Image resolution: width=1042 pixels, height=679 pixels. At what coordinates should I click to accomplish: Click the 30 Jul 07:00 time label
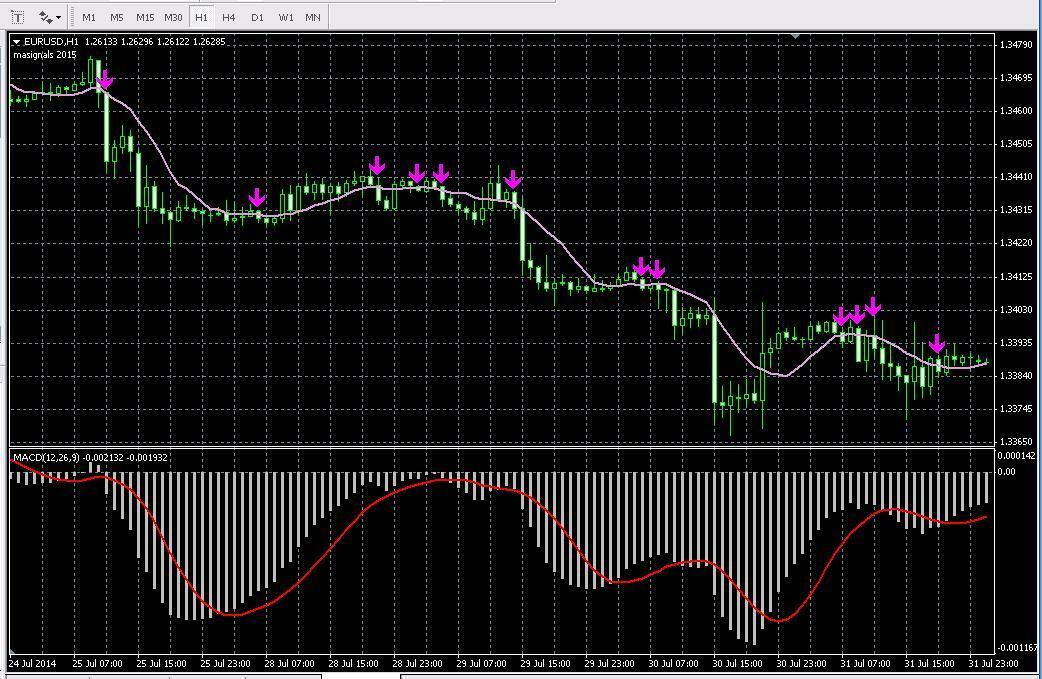(x=673, y=663)
